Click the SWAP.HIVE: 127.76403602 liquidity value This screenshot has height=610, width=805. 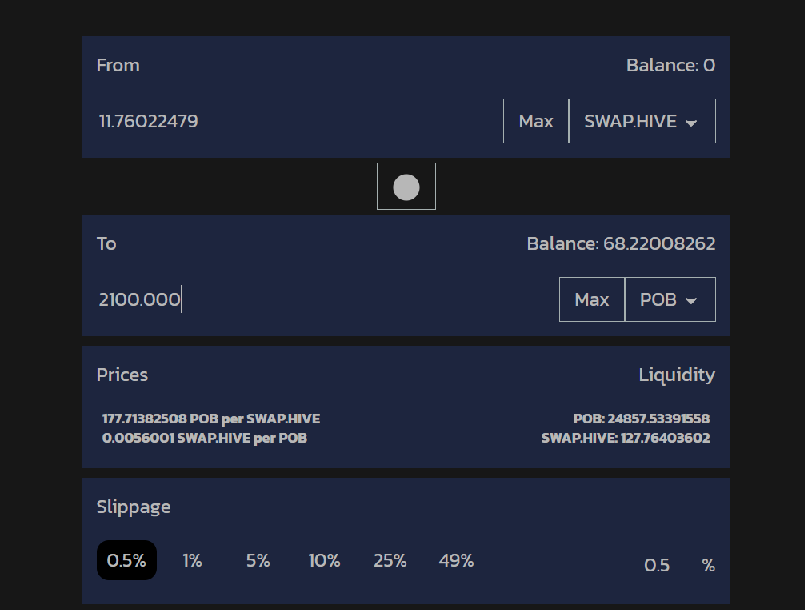point(626,438)
